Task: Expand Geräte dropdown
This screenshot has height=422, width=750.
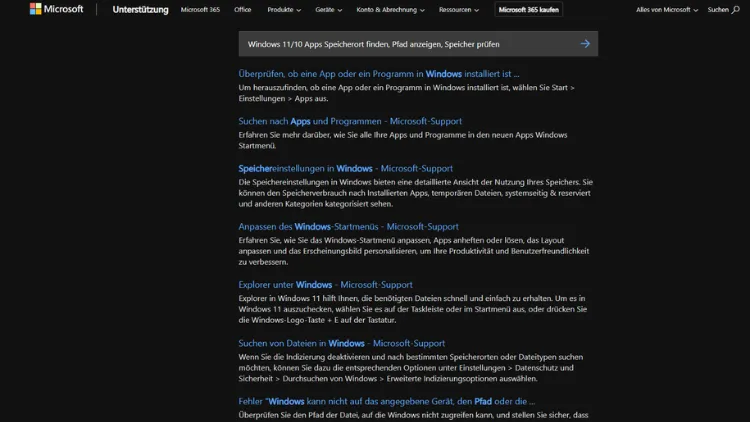Action: coord(329,10)
